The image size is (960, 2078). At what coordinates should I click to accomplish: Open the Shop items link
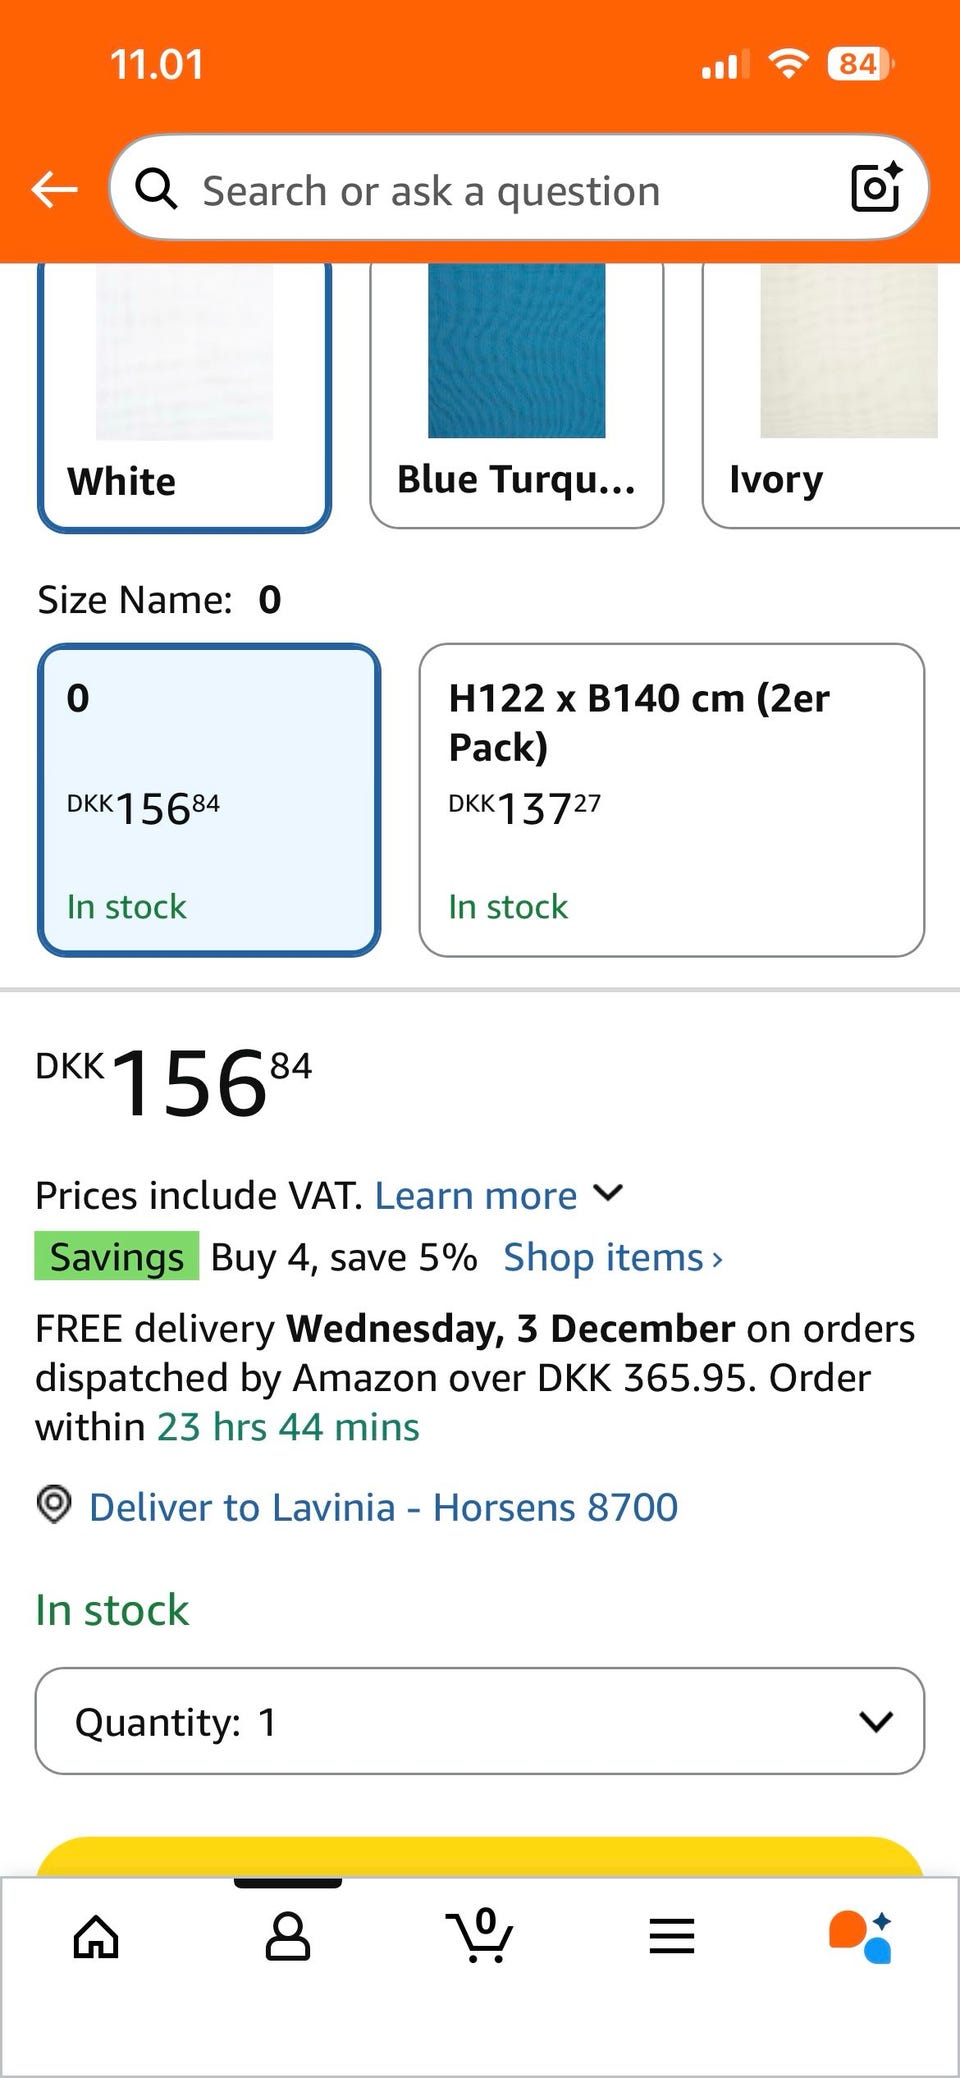pyautogui.click(x=612, y=1258)
